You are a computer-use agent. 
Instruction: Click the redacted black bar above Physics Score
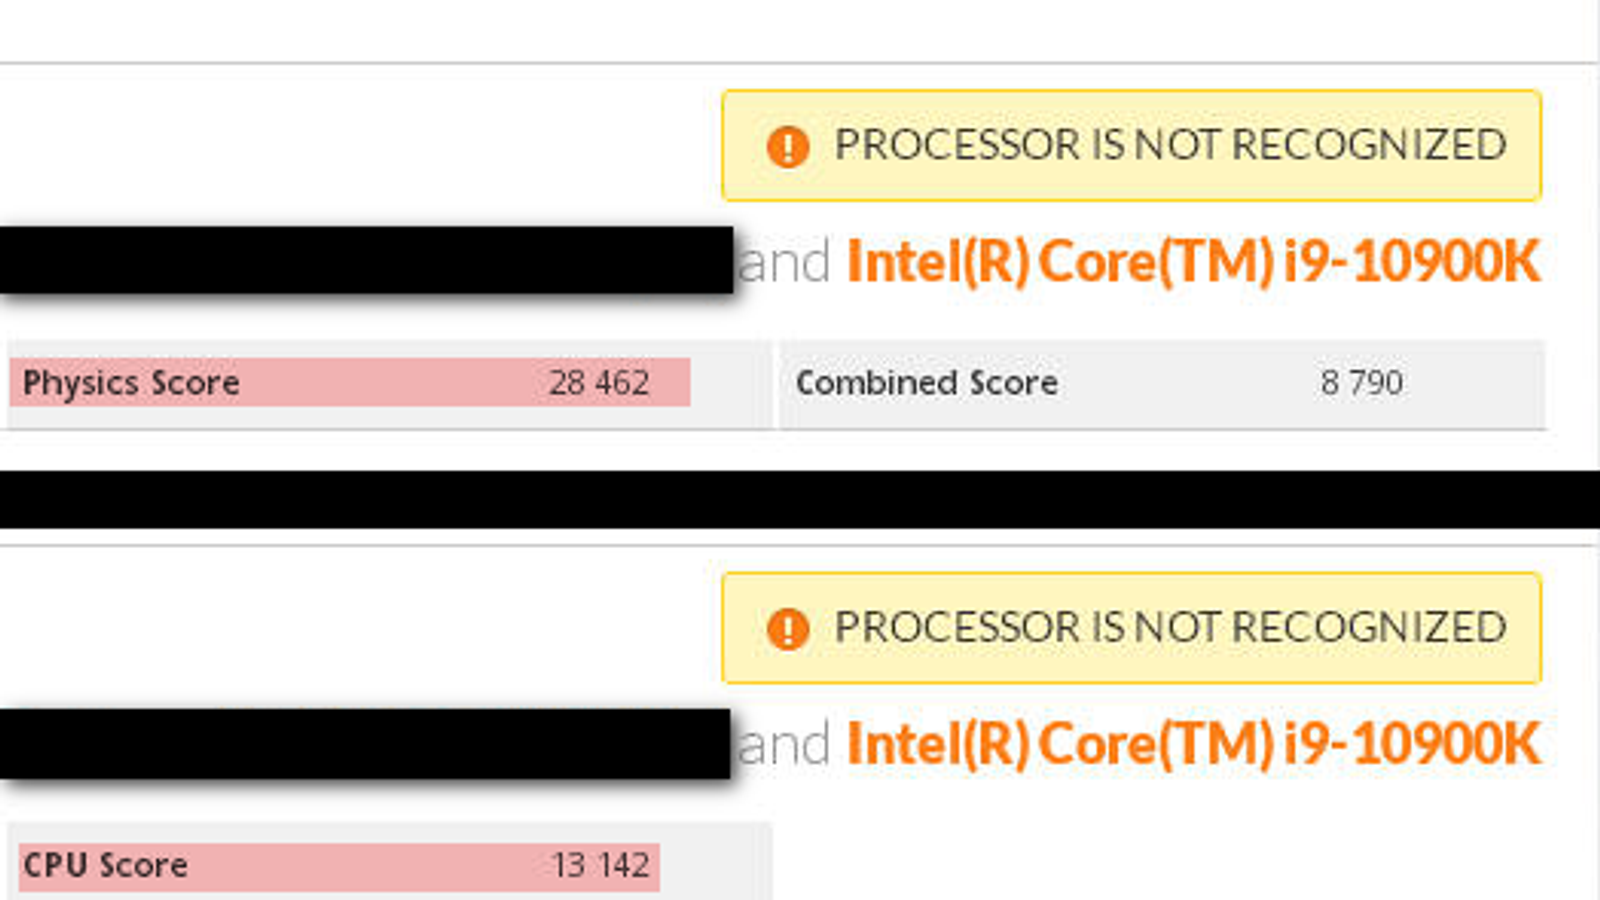click(365, 260)
